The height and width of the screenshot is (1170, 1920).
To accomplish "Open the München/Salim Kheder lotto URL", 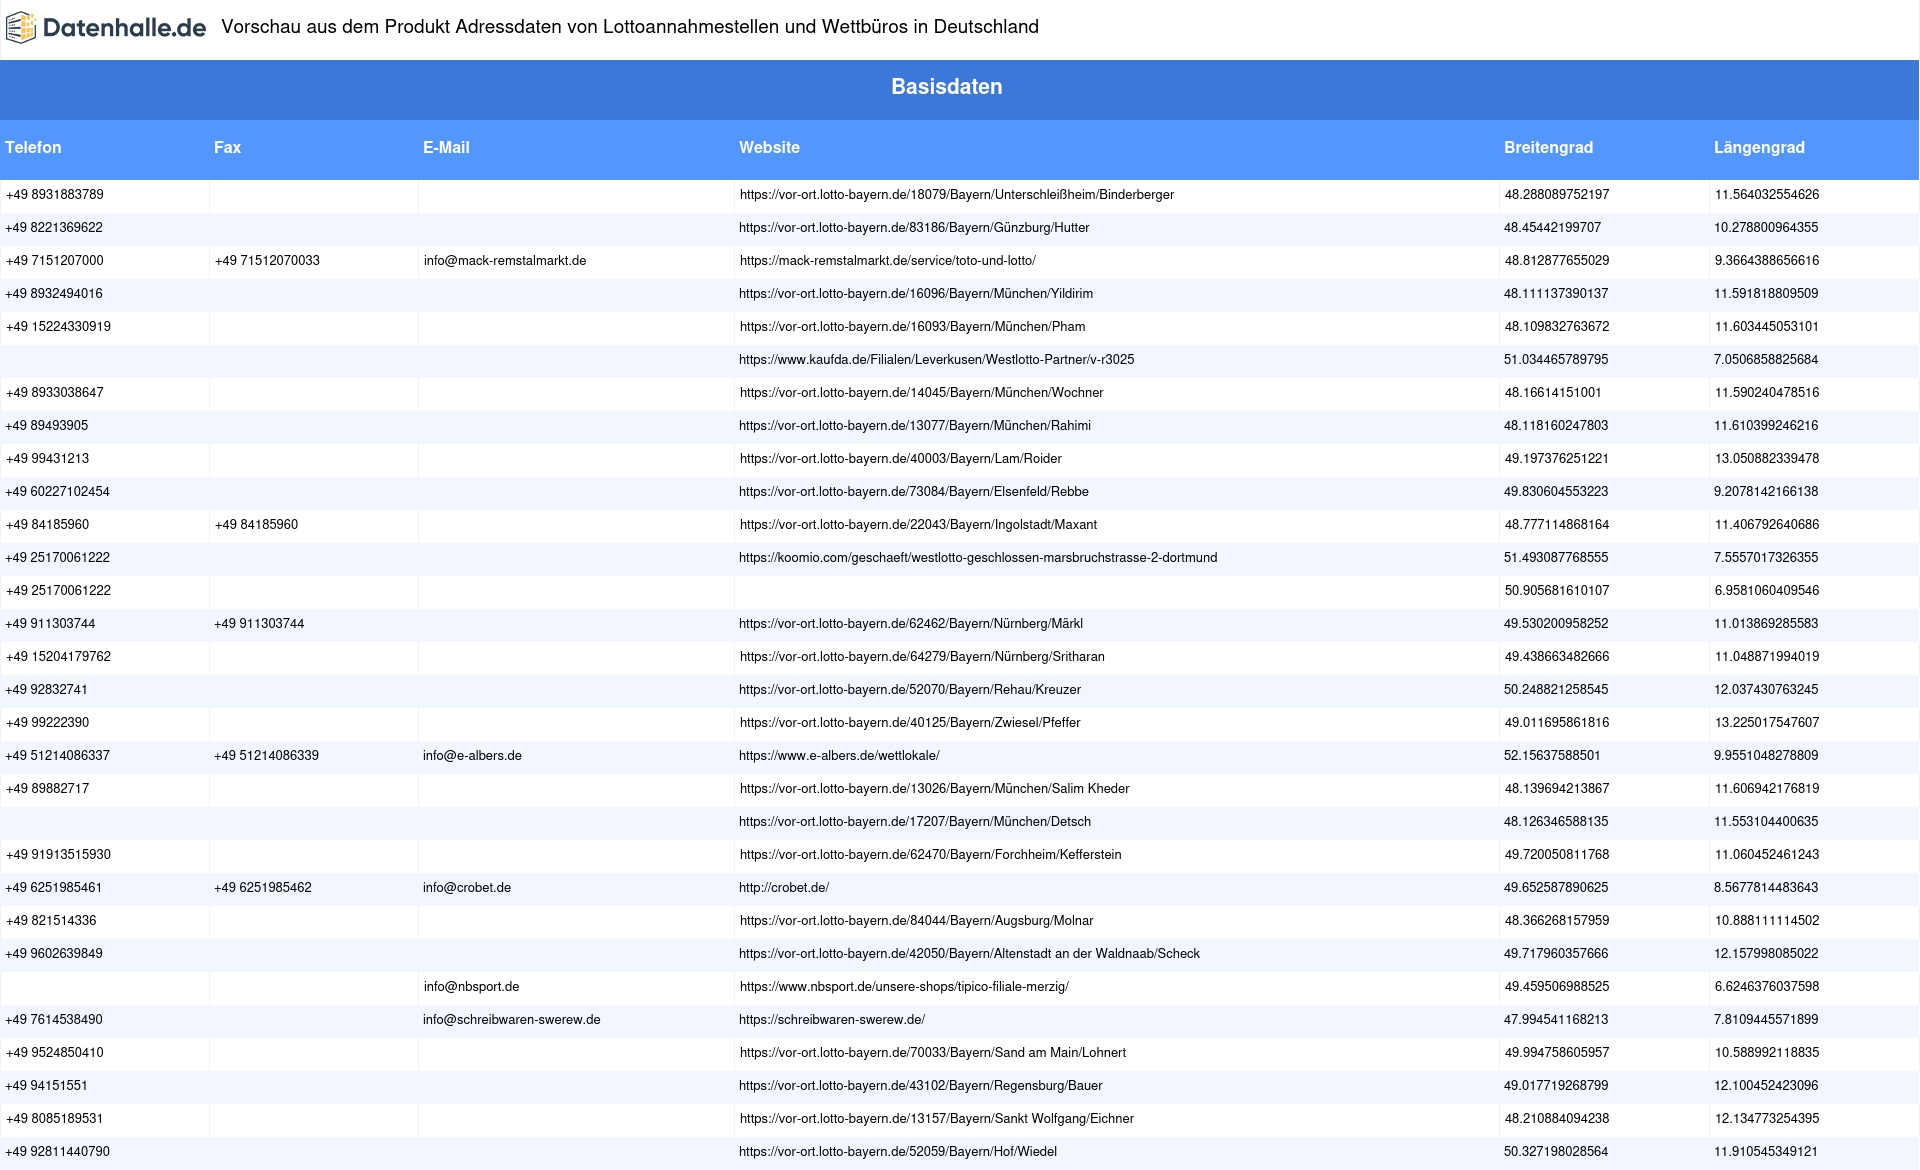I will pos(935,789).
